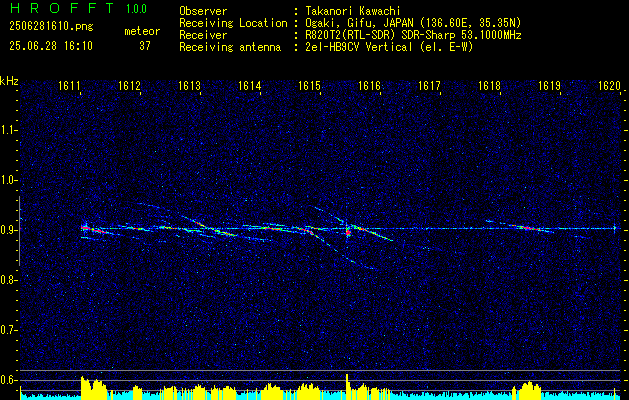The height and width of the screenshot is (400, 629).
Task: Click time marker 1619
Action: click(549, 85)
